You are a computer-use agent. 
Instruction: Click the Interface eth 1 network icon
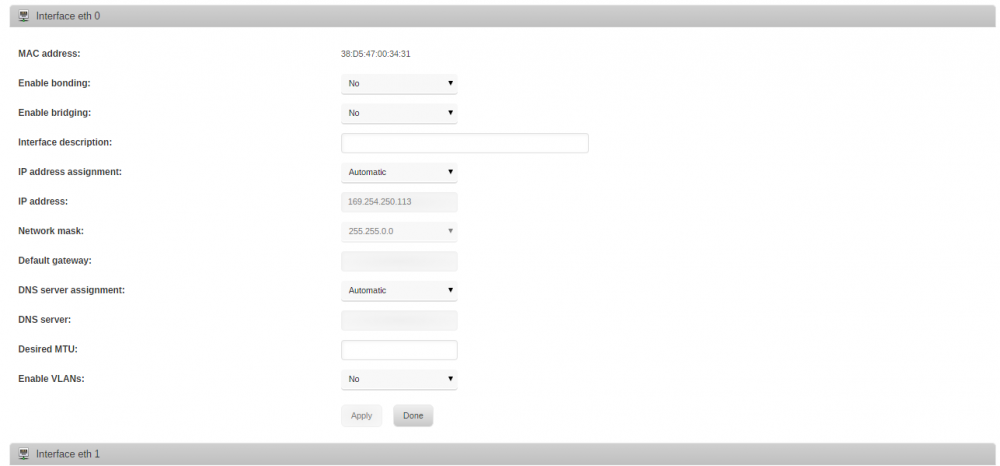tap(24, 454)
